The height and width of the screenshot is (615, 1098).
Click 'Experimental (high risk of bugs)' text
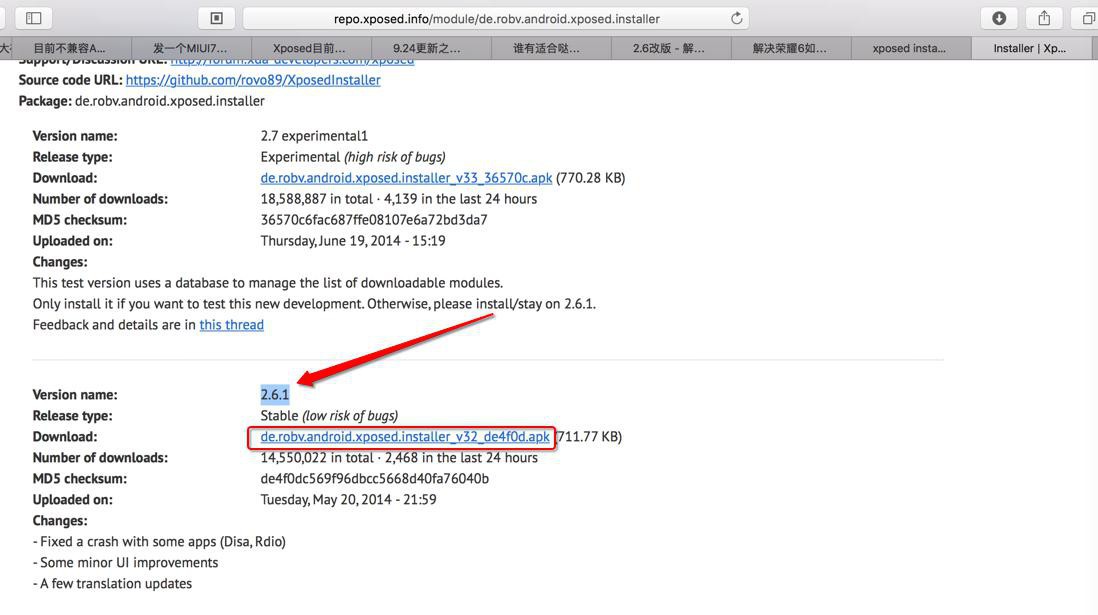353,157
